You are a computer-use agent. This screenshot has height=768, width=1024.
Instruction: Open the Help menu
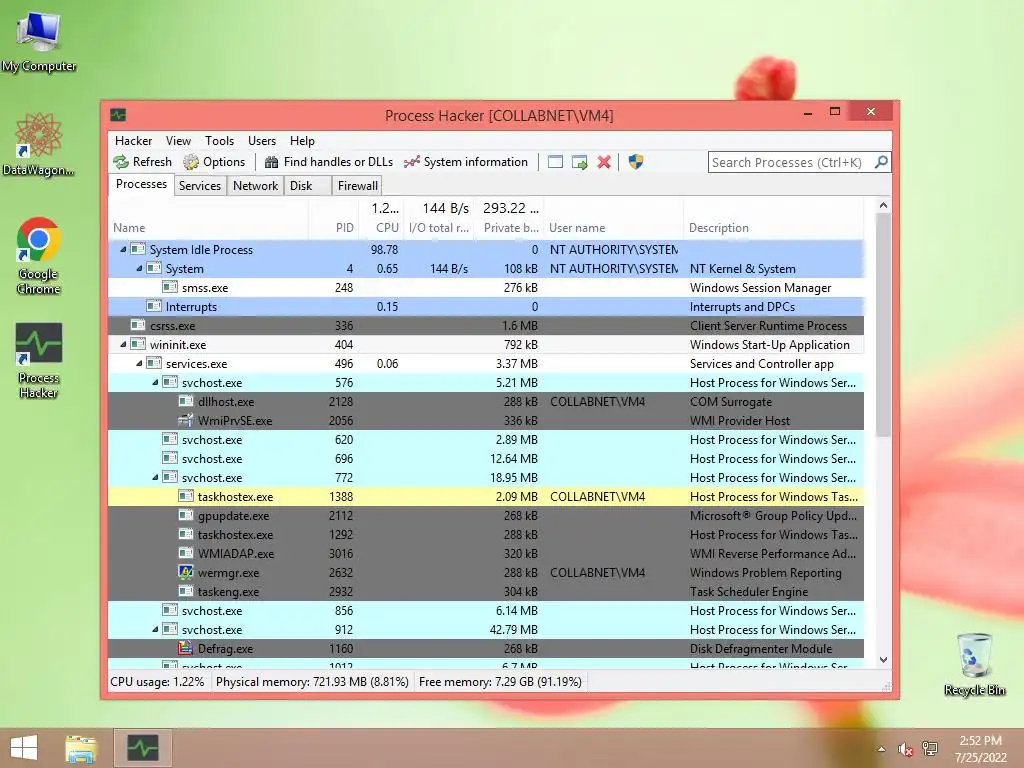pos(302,141)
